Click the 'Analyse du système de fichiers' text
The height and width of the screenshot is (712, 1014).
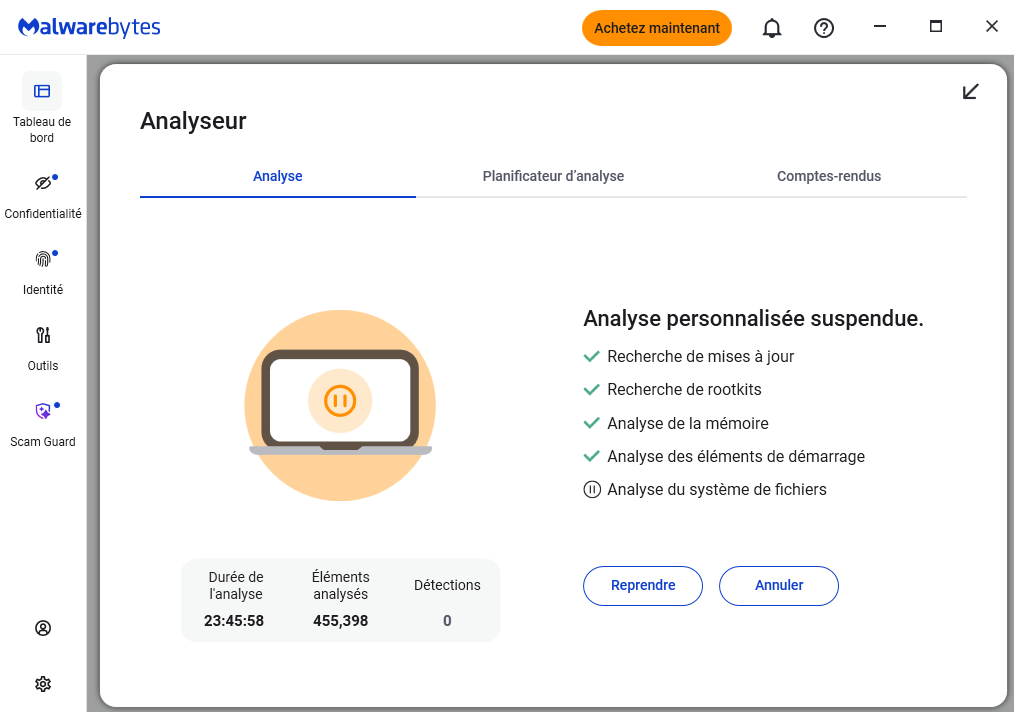pyautogui.click(x=717, y=490)
